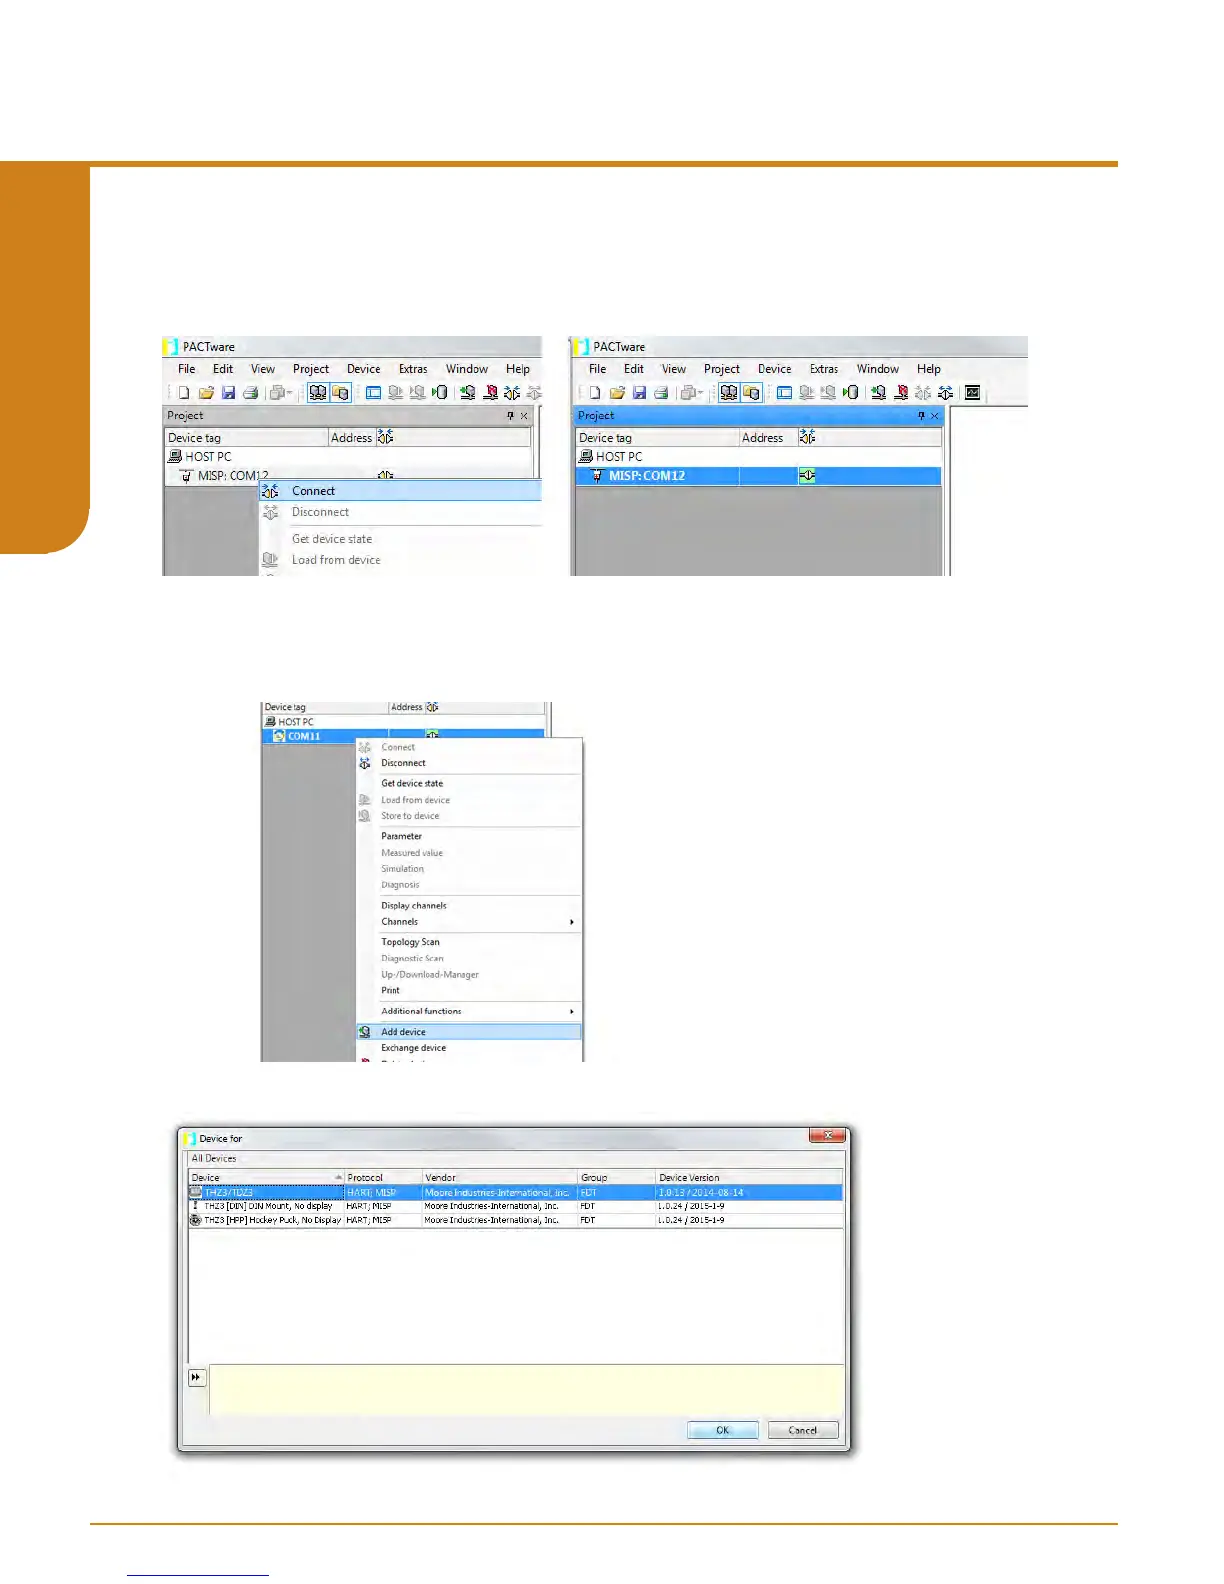The width and height of the screenshot is (1224, 1584).
Task: Click All Devices label in Device for dialog
Action: point(214,1158)
